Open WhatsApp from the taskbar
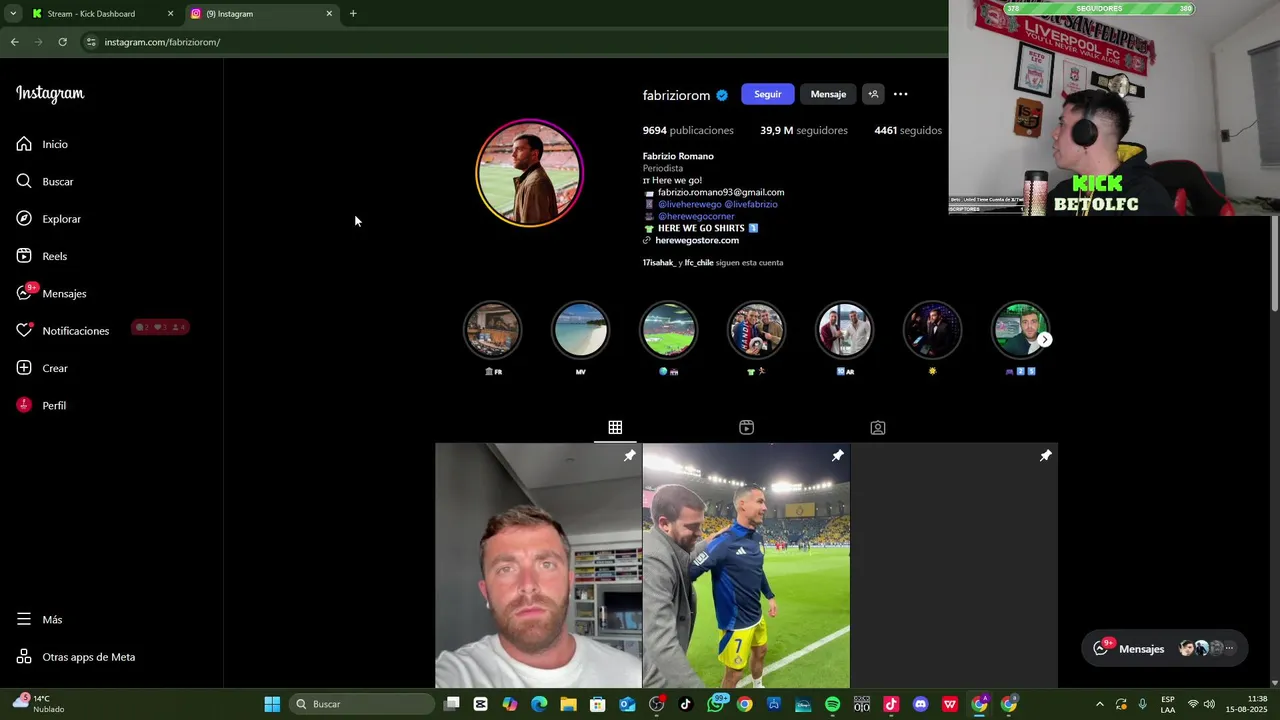 [715, 704]
